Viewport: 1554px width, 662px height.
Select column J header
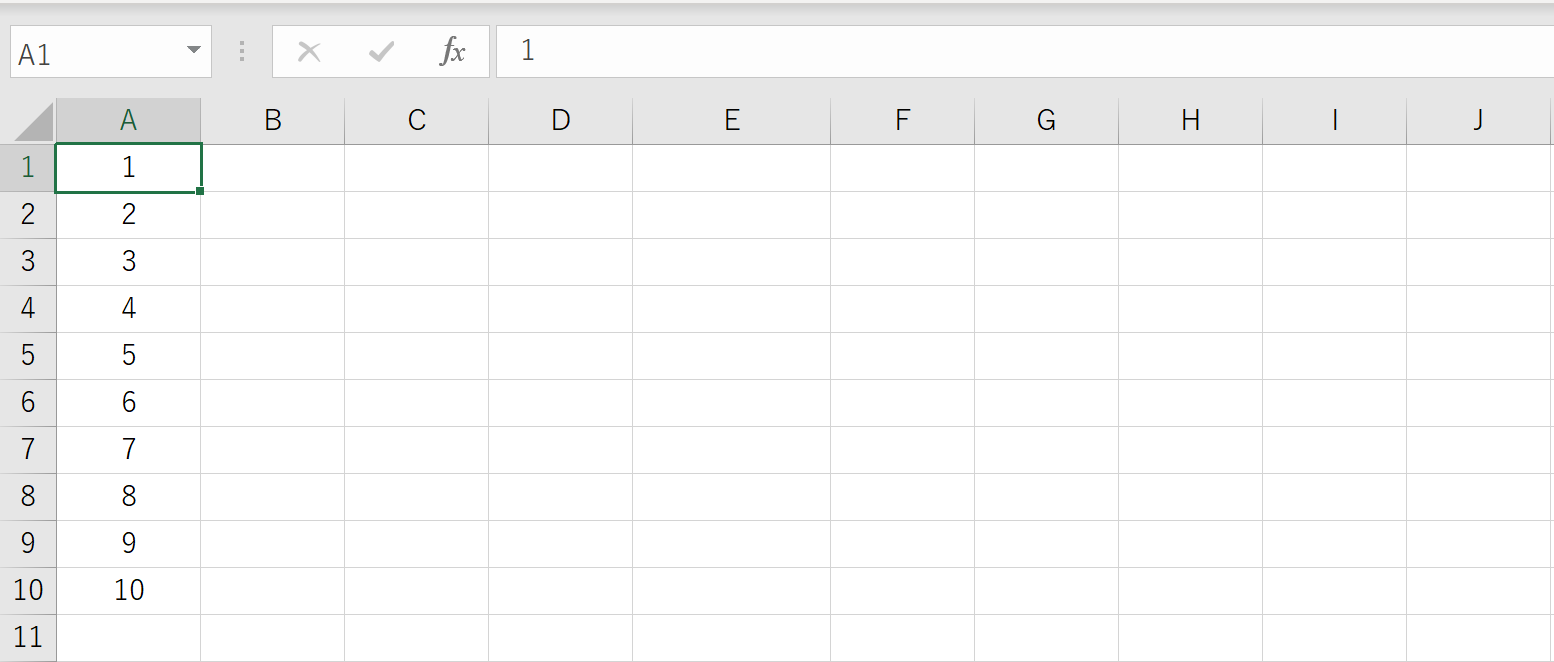coord(1479,121)
